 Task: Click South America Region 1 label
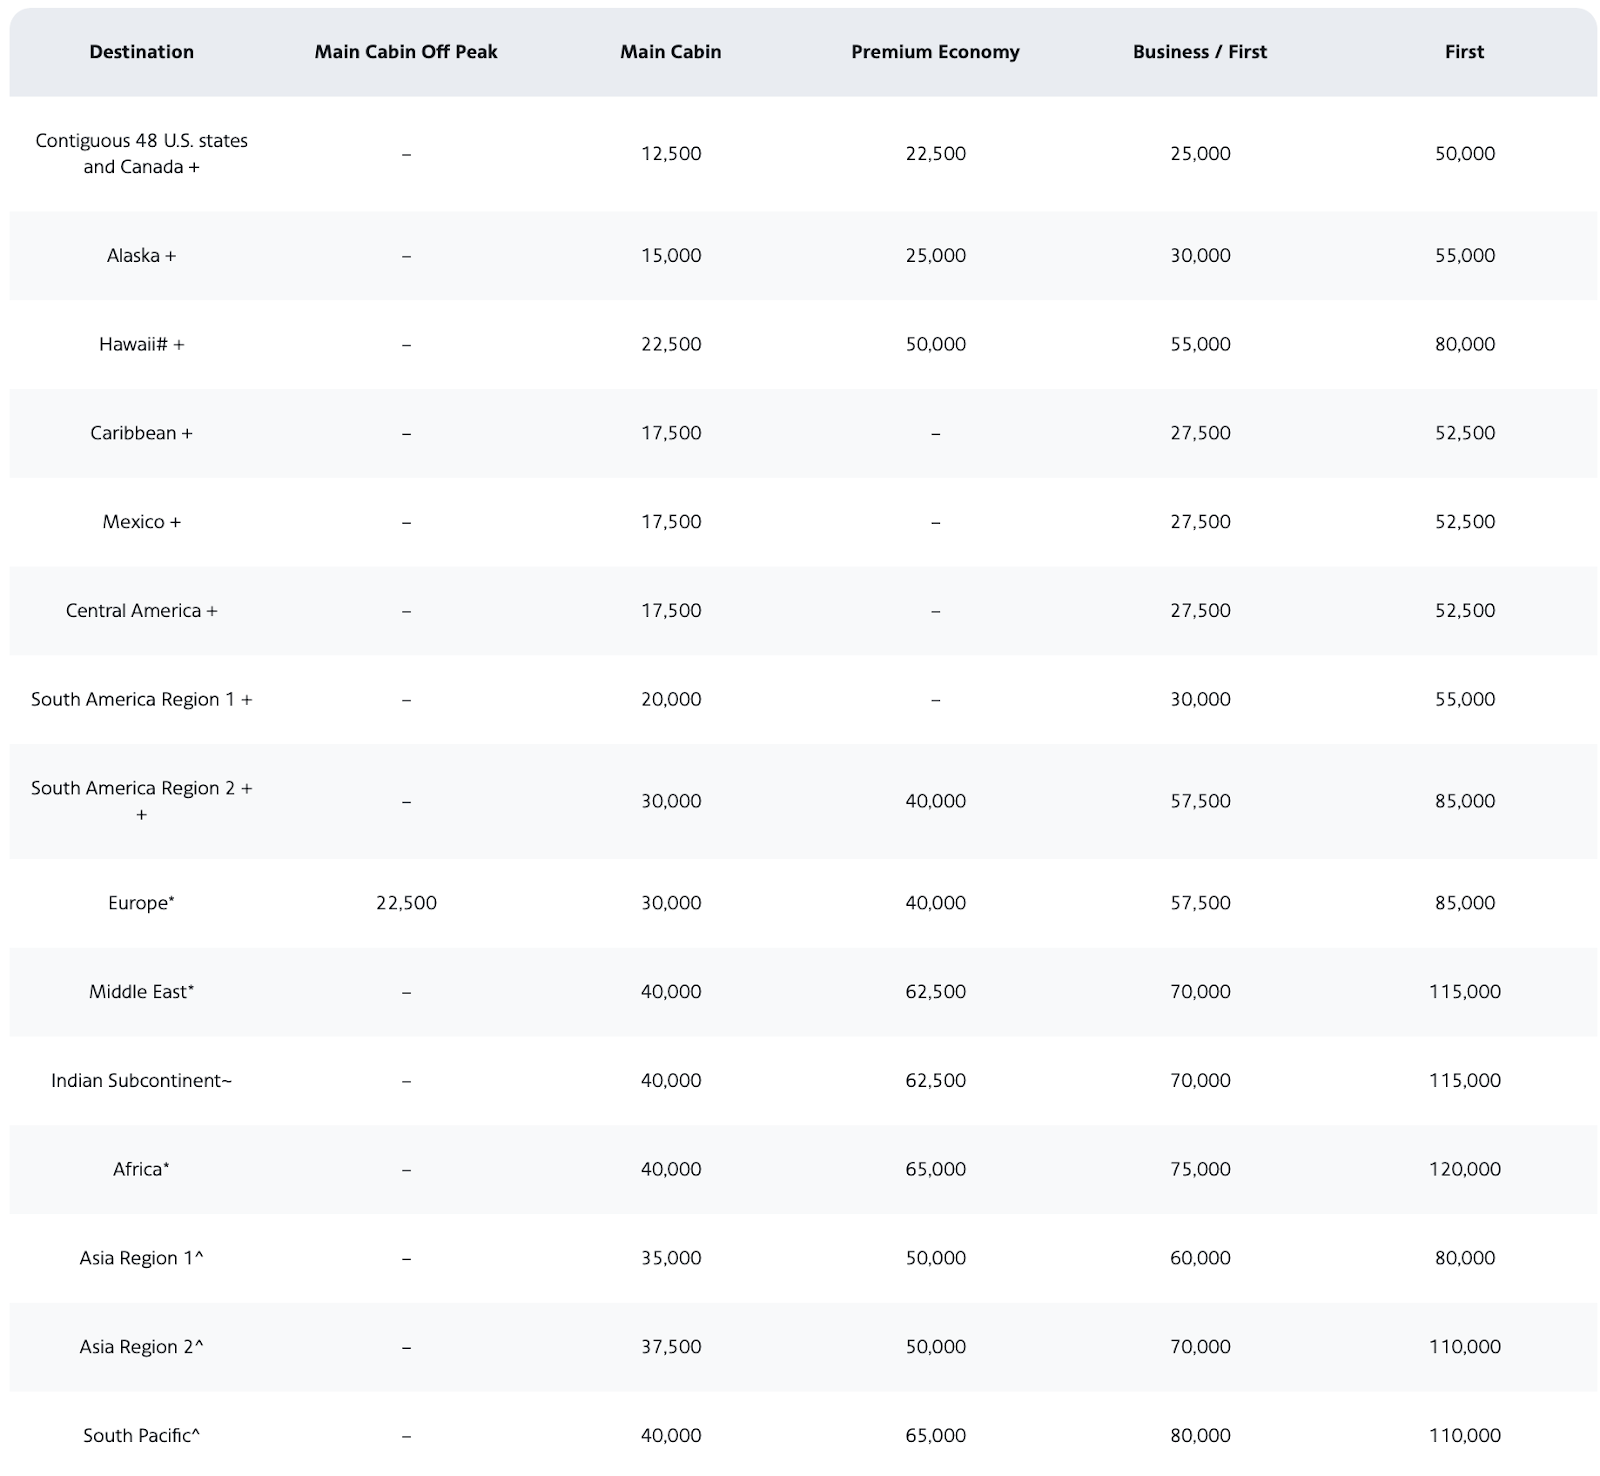(x=141, y=700)
